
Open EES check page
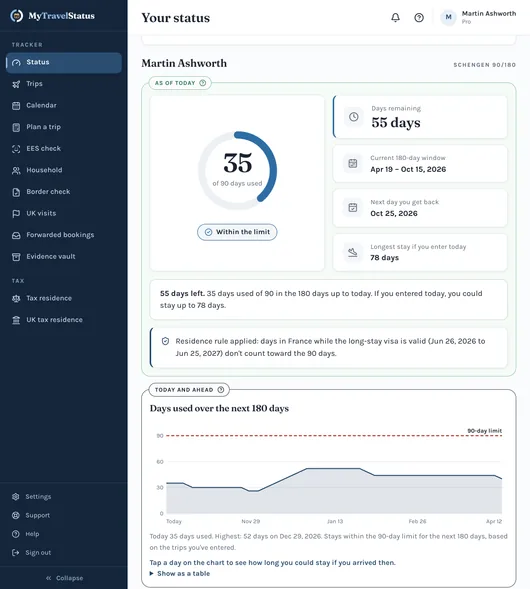tap(44, 148)
